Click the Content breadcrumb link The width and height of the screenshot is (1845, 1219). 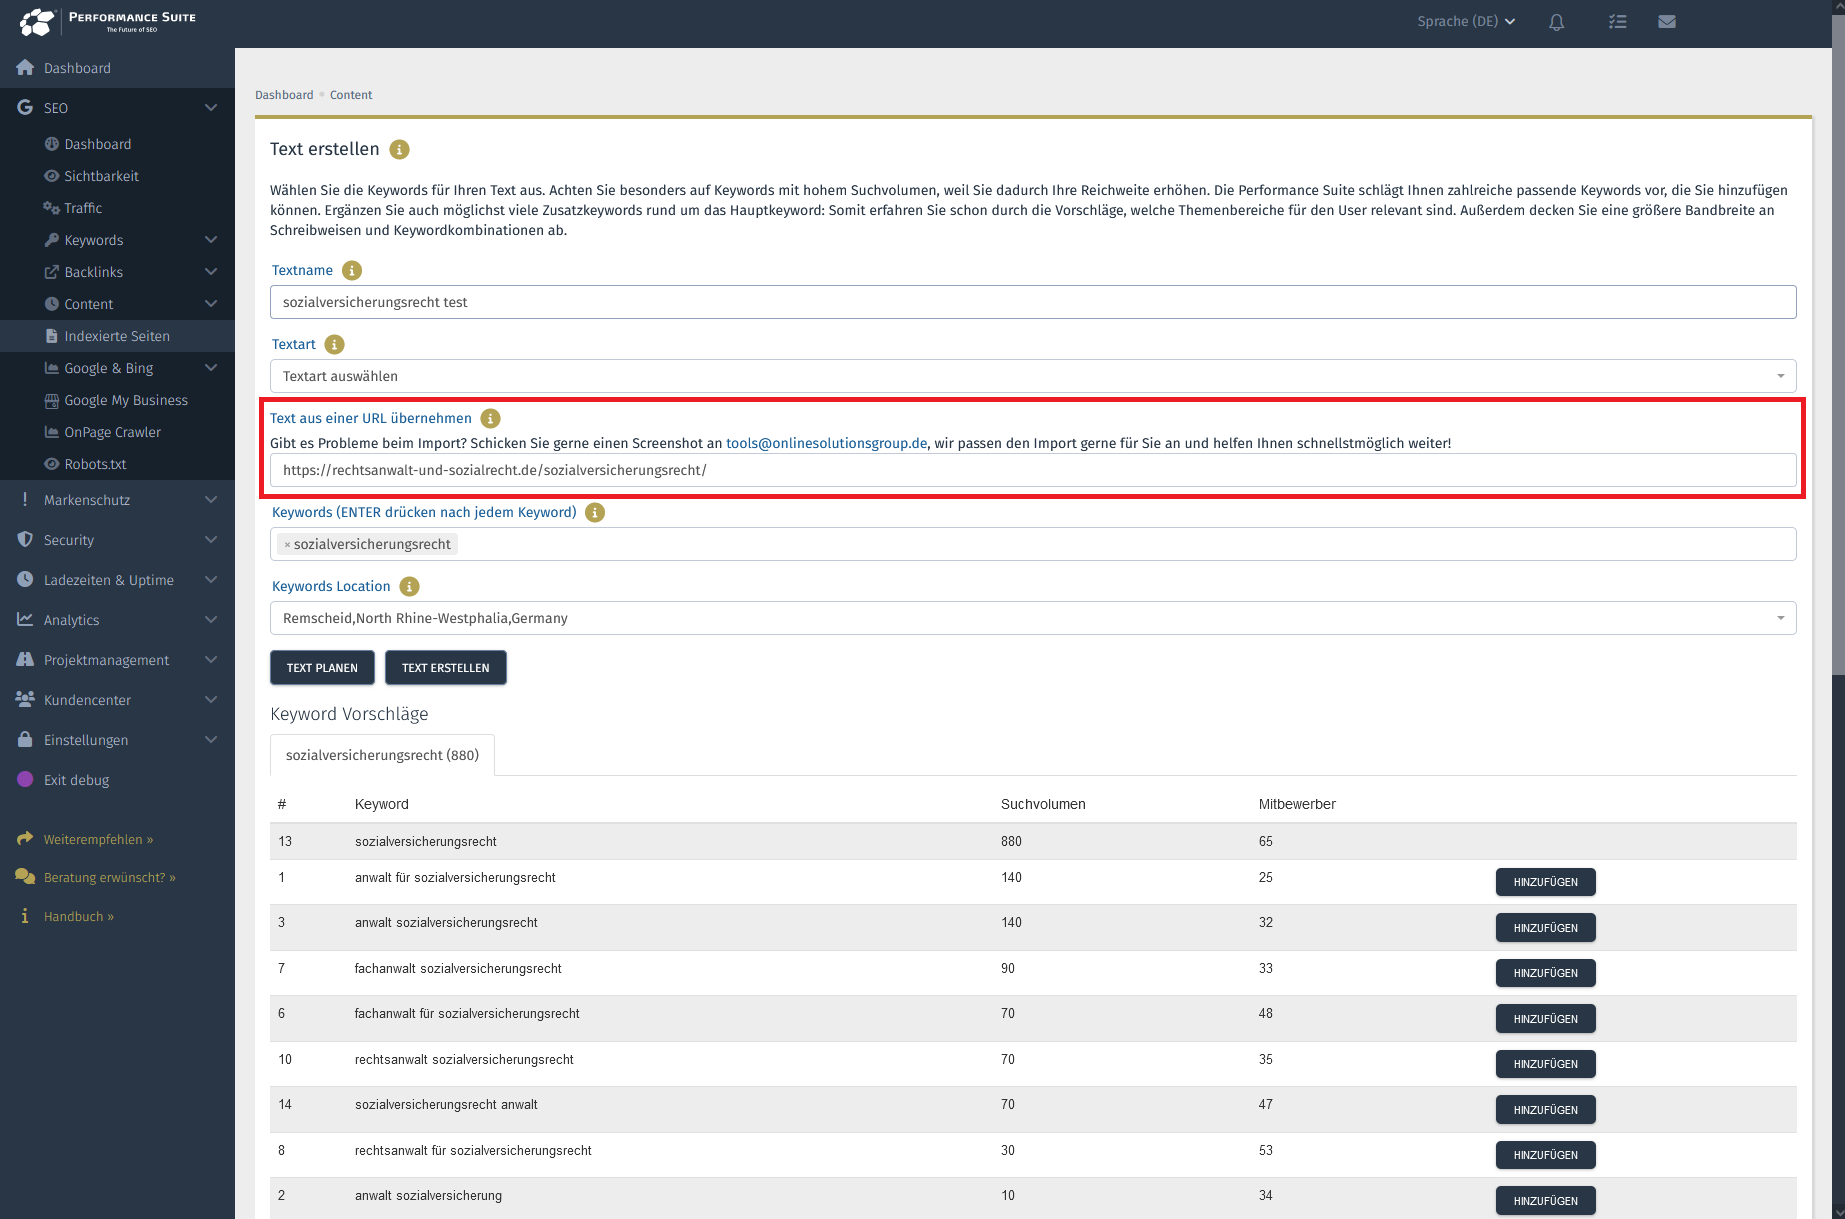coord(351,95)
